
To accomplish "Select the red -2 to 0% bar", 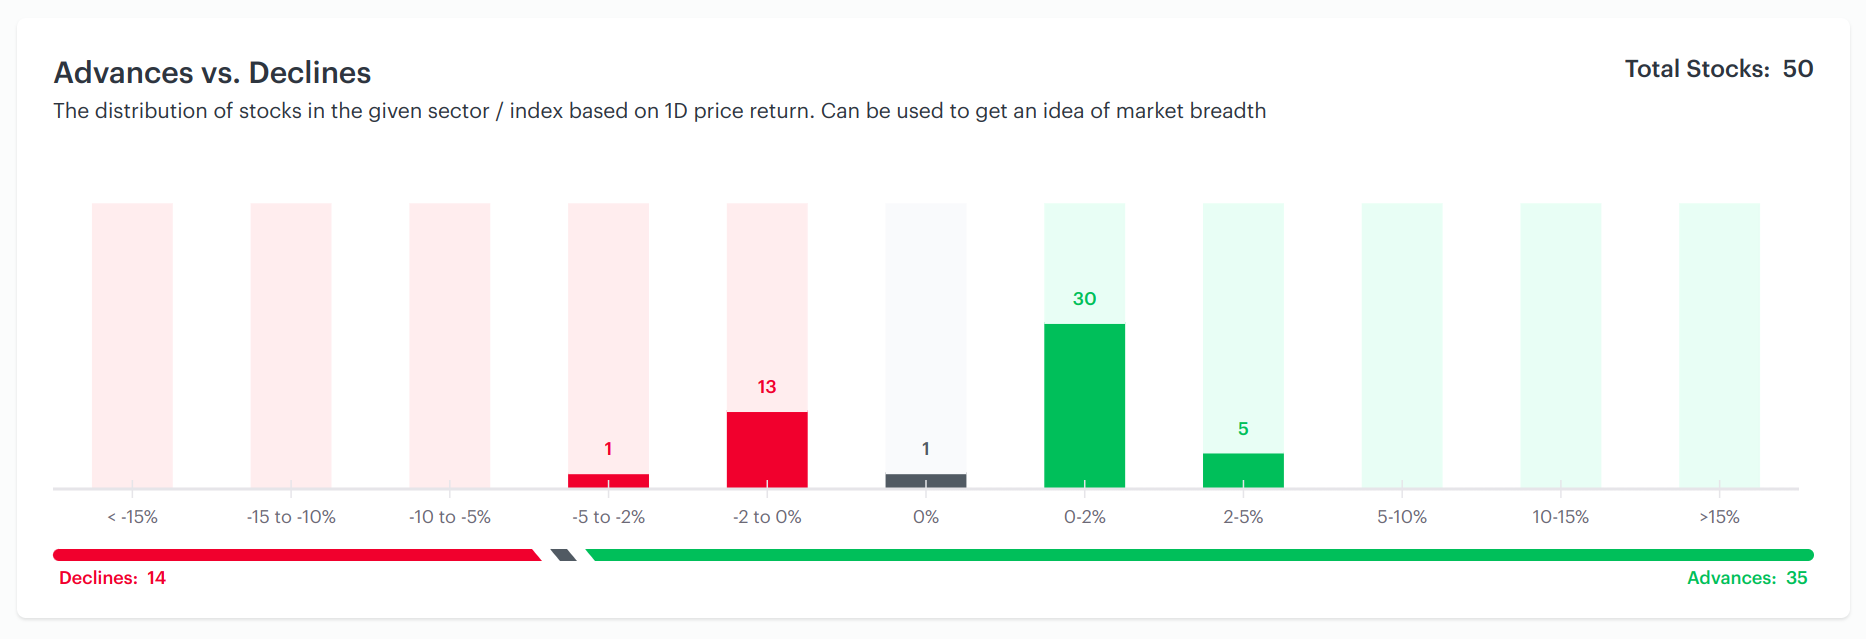I will [767, 450].
